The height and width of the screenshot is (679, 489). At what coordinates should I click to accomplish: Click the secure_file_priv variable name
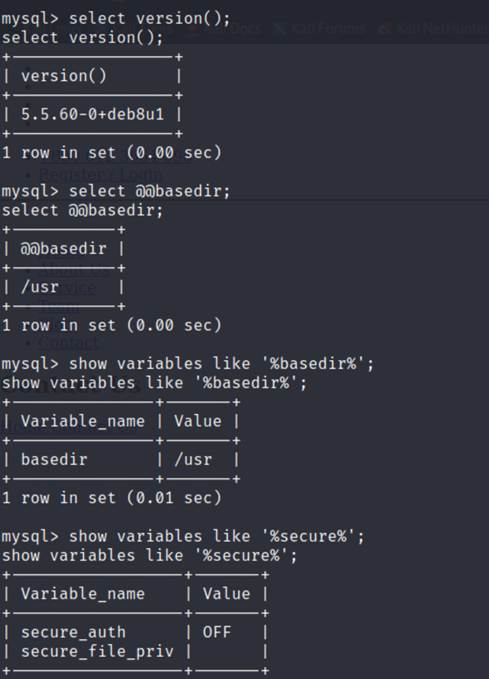(x=97, y=651)
